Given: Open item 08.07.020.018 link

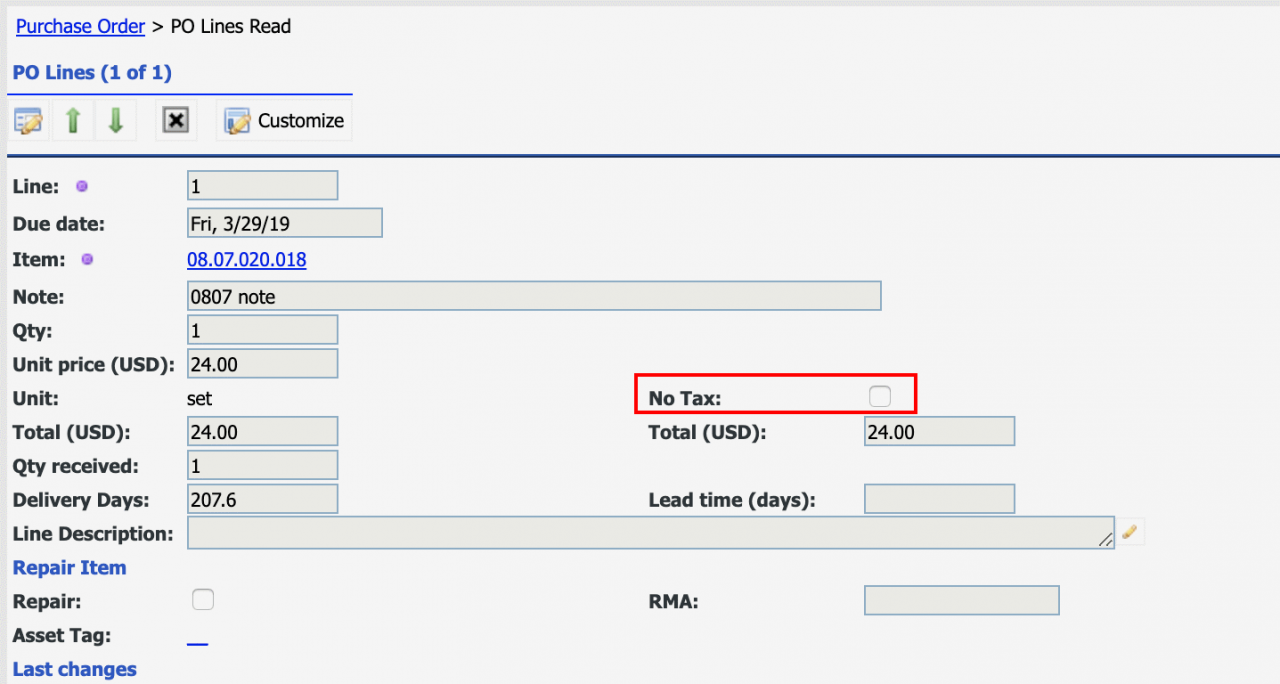Looking at the screenshot, I should [x=246, y=260].
